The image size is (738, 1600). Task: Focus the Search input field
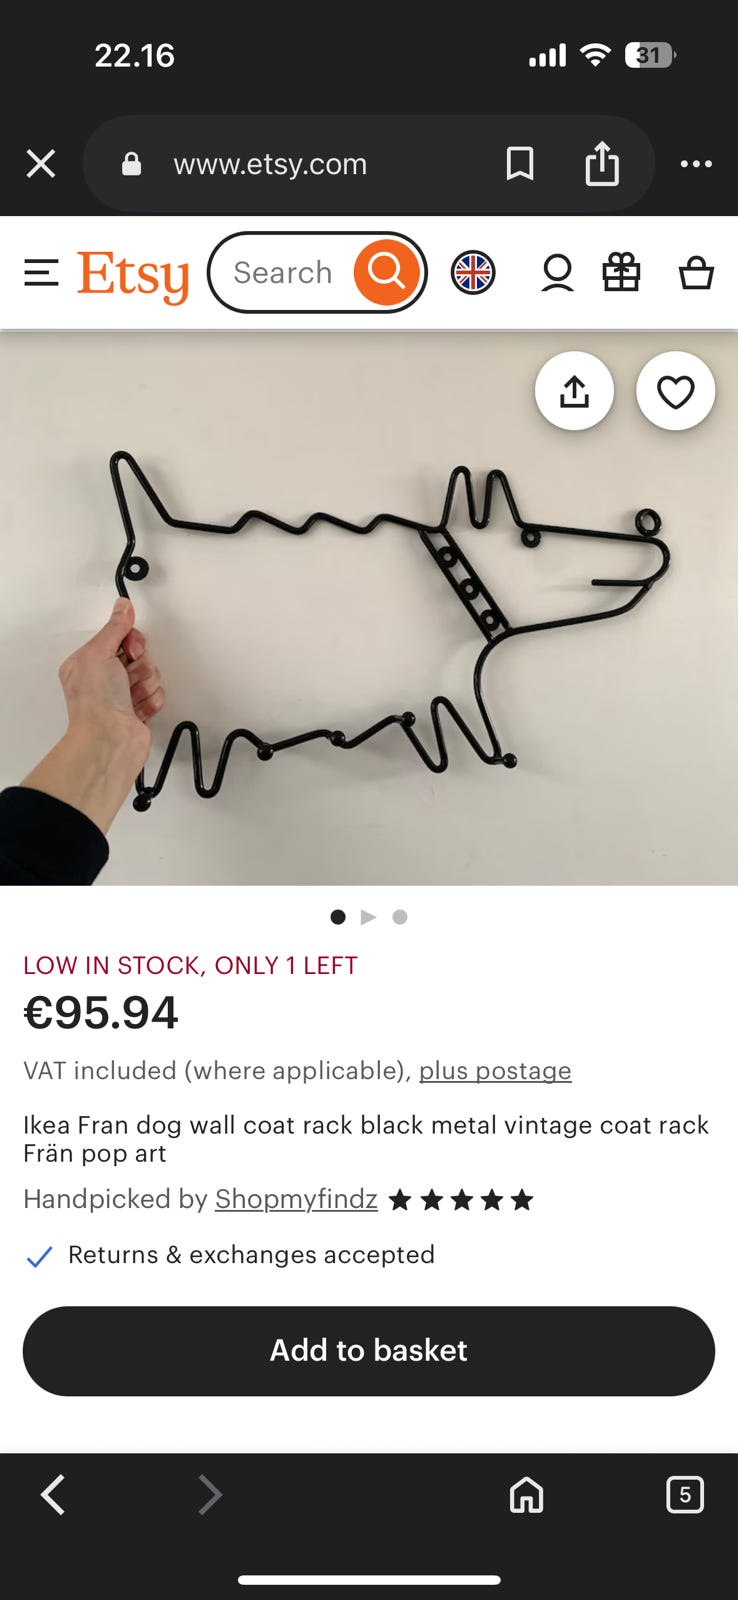click(283, 272)
